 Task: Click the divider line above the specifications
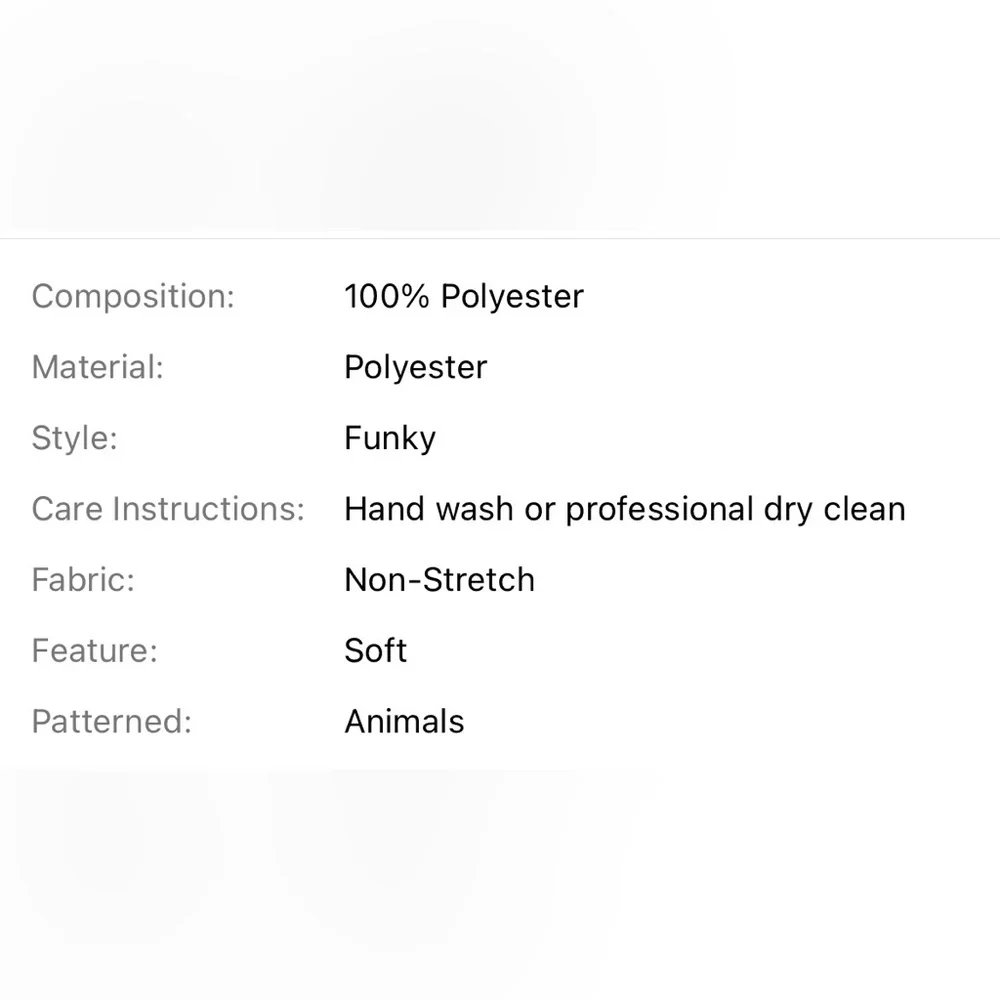click(x=500, y=239)
